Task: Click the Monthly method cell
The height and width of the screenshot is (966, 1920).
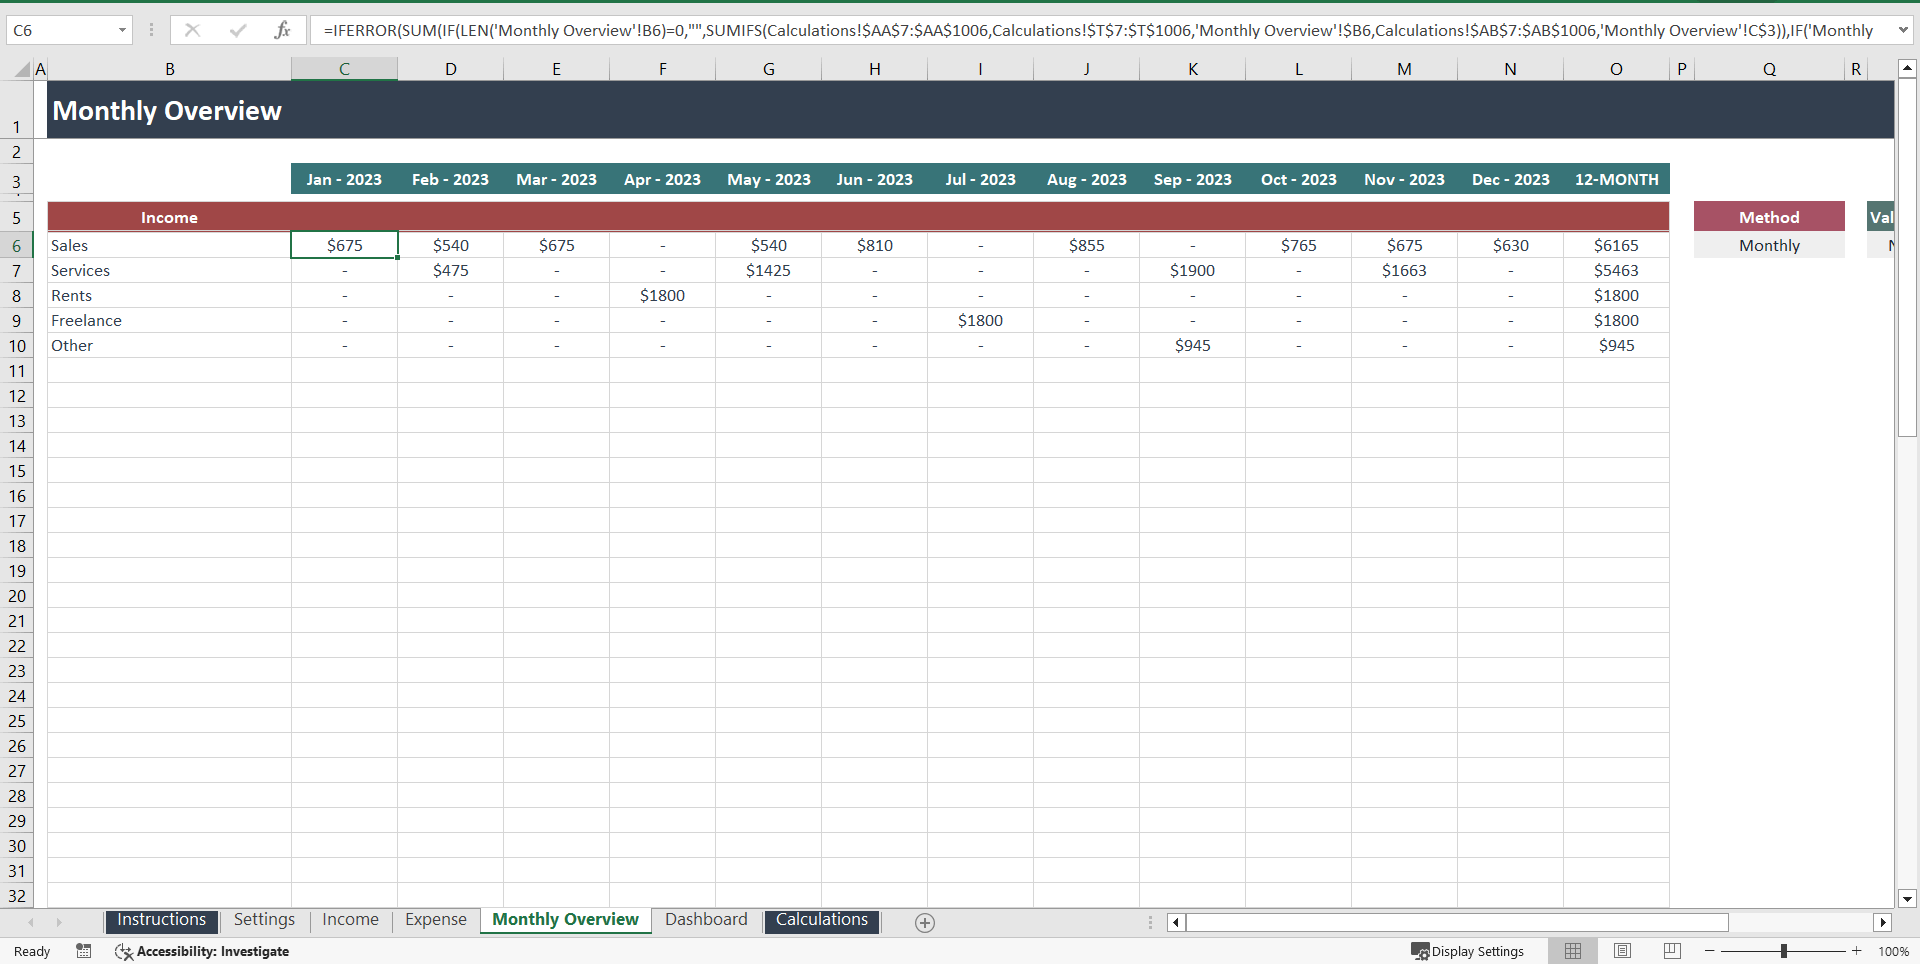Action: tap(1769, 245)
